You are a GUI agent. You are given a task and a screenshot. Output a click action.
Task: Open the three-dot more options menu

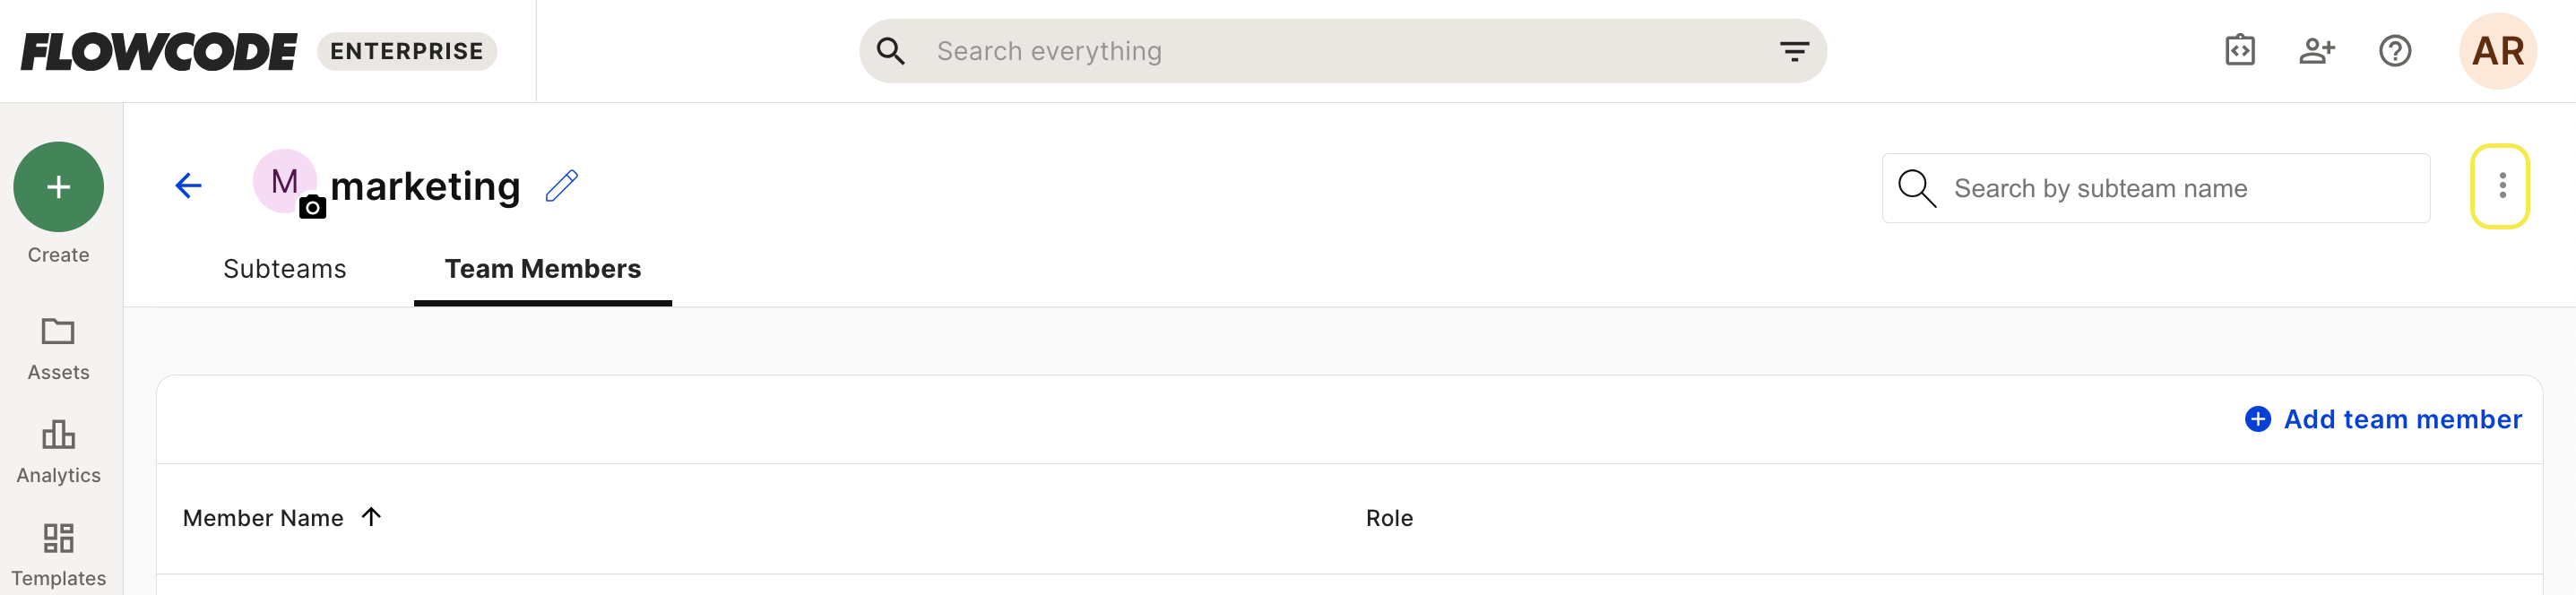coord(2500,186)
